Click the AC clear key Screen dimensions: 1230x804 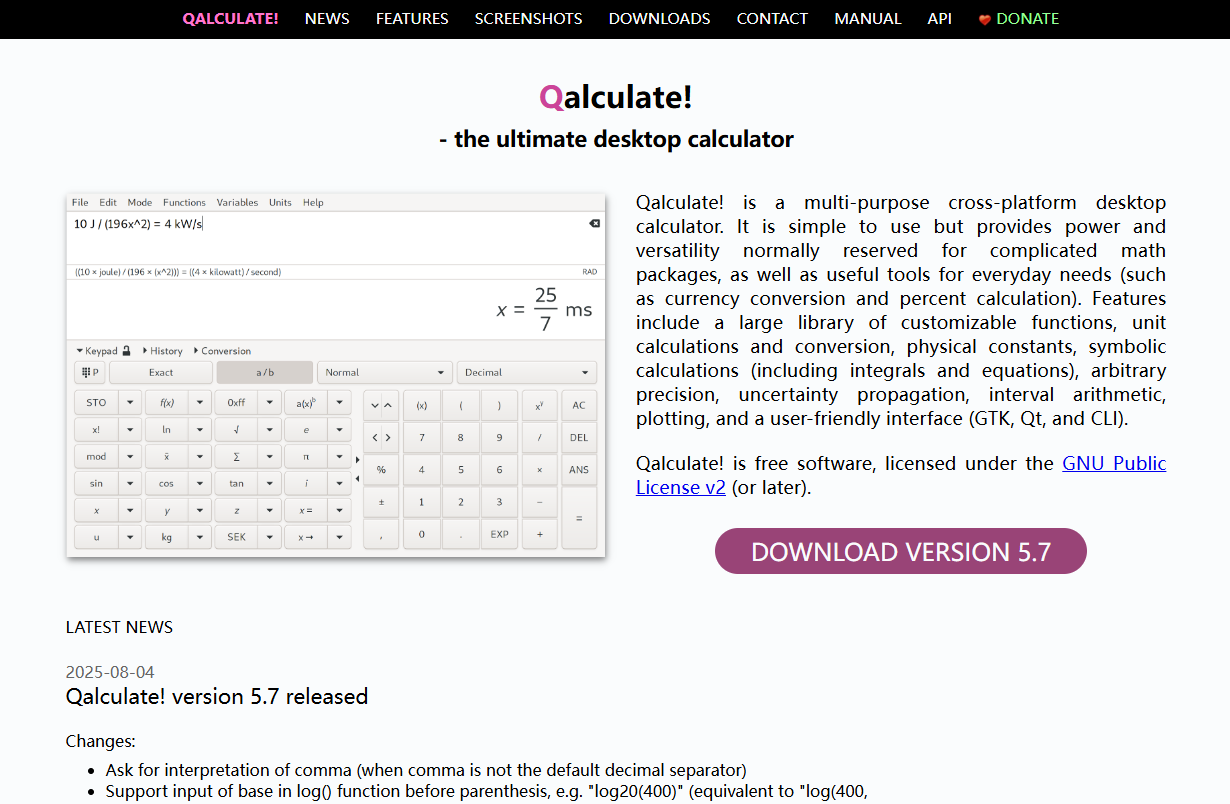coord(579,406)
